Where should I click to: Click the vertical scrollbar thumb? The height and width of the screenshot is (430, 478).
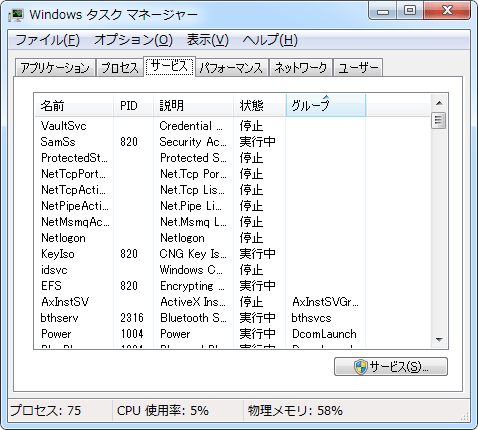click(439, 120)
